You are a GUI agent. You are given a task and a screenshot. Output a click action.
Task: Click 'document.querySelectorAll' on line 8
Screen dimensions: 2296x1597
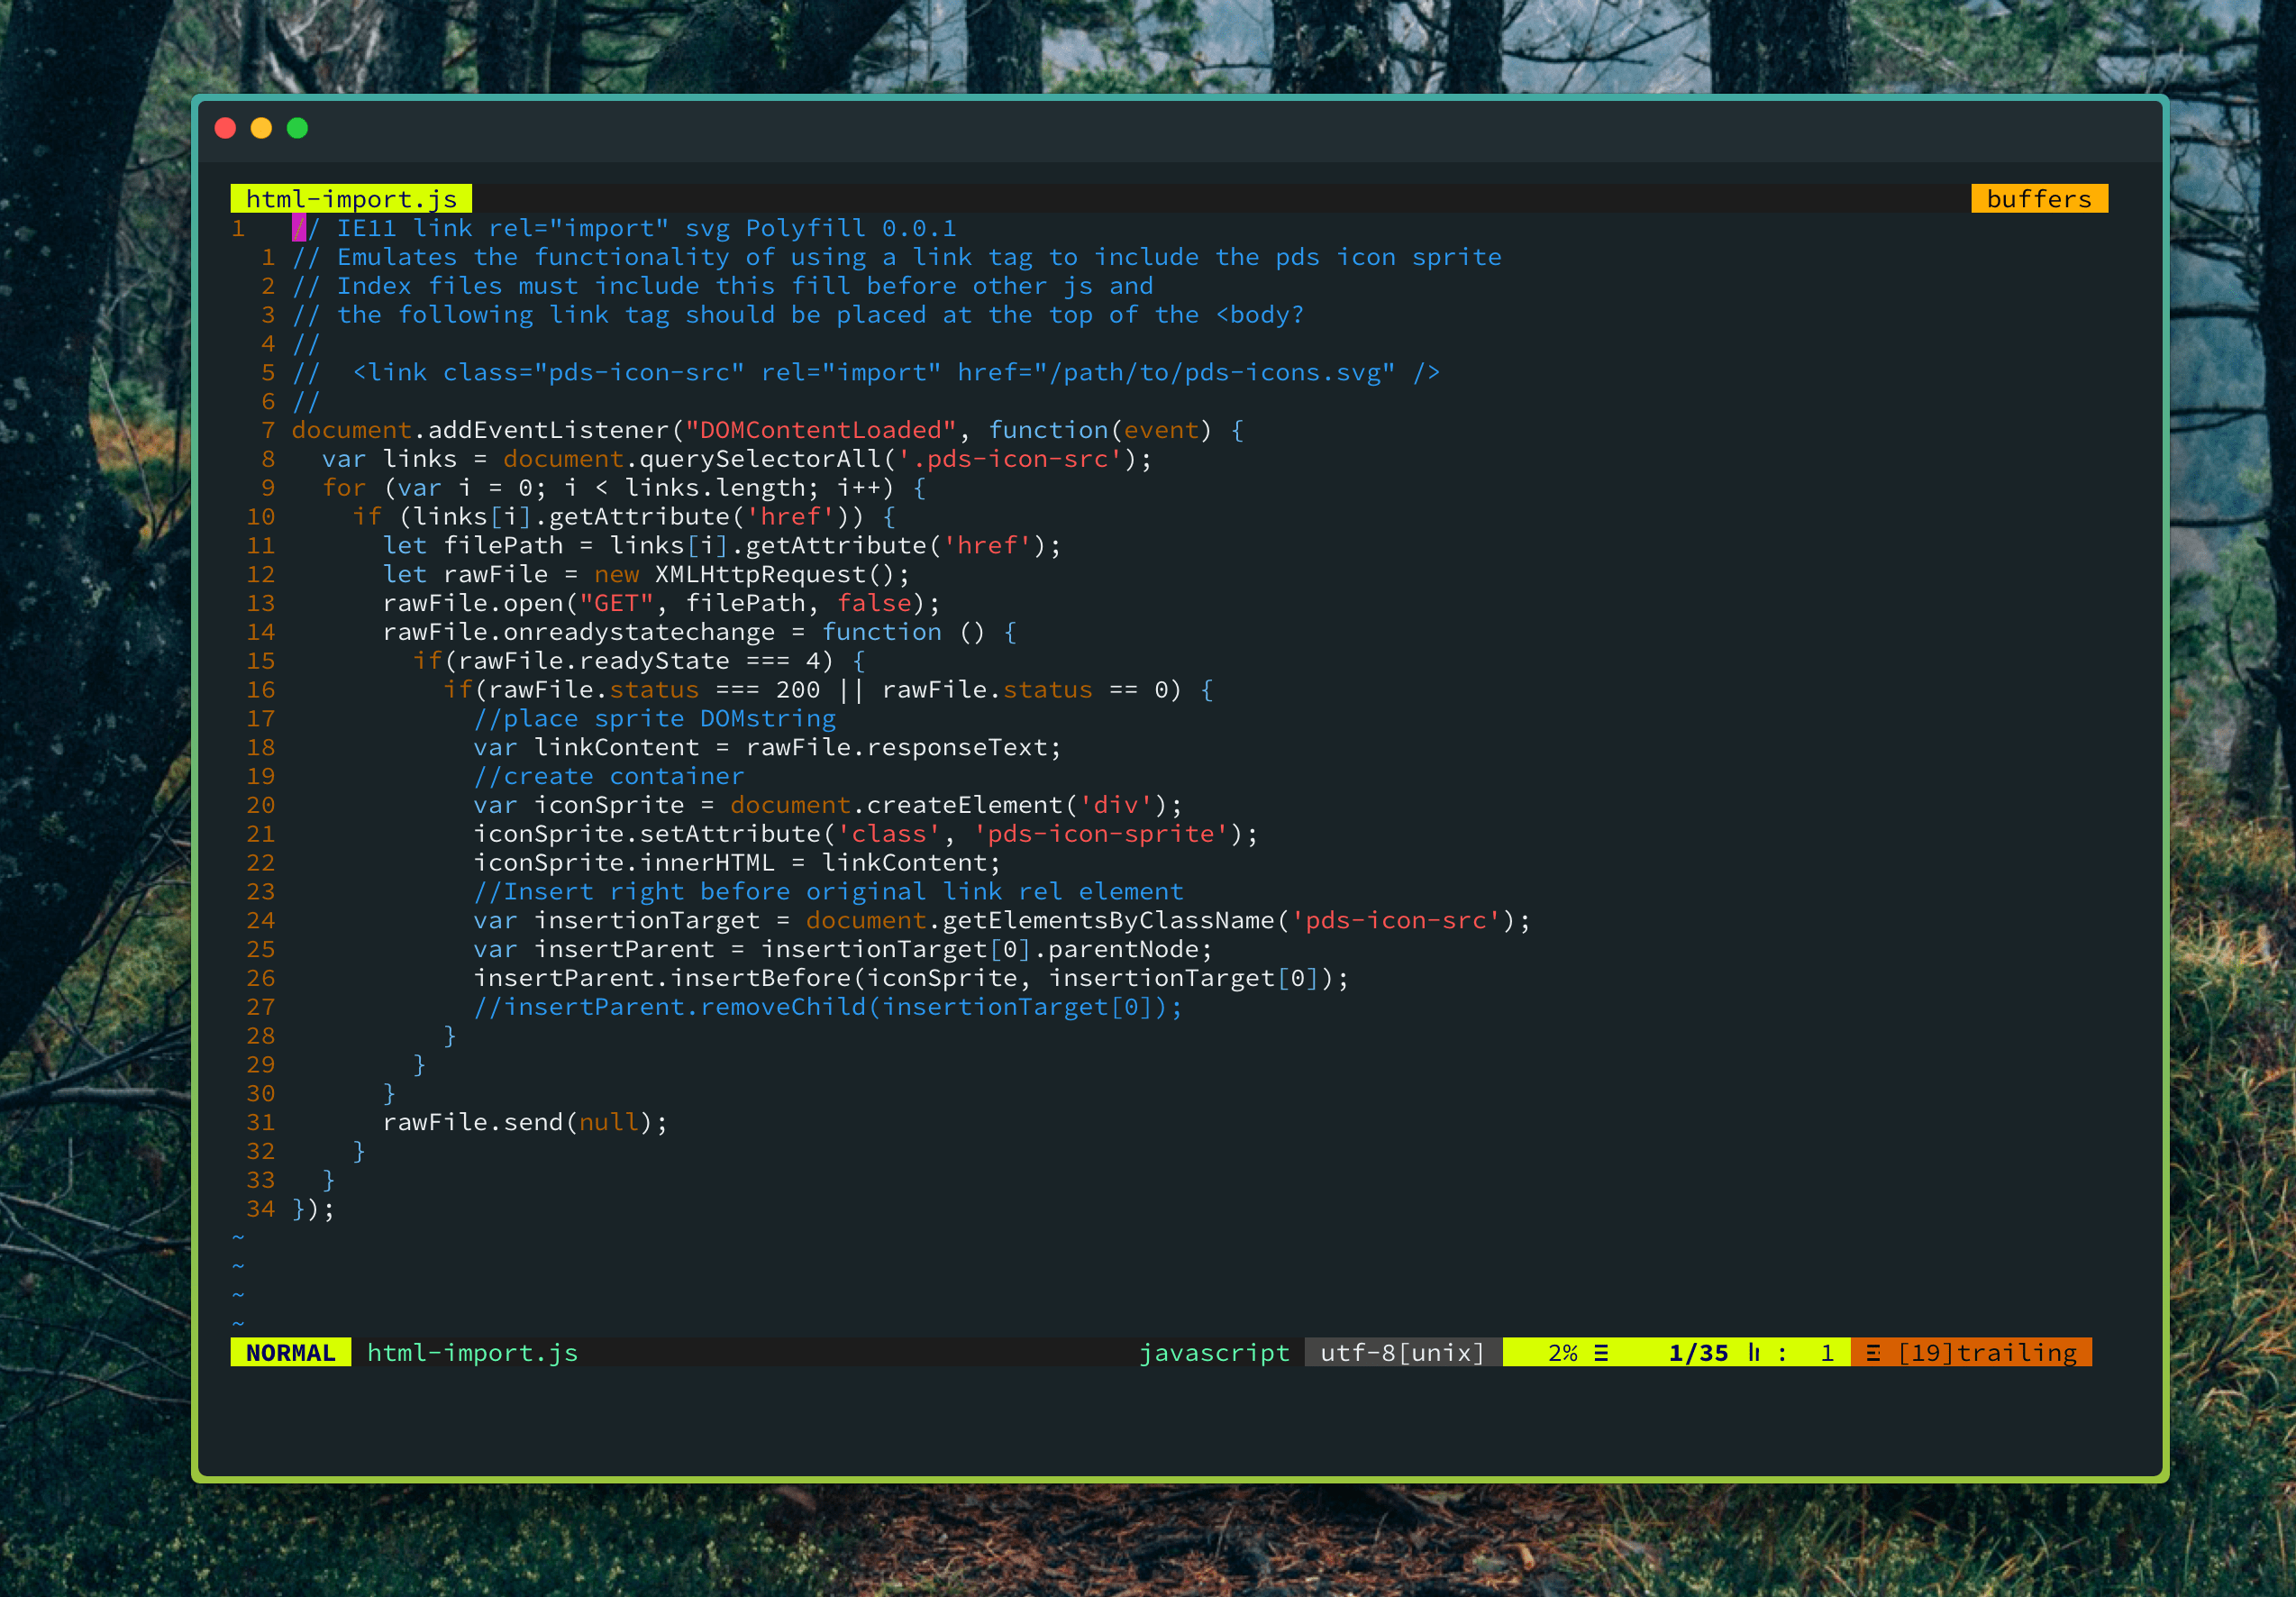(692, 459)
